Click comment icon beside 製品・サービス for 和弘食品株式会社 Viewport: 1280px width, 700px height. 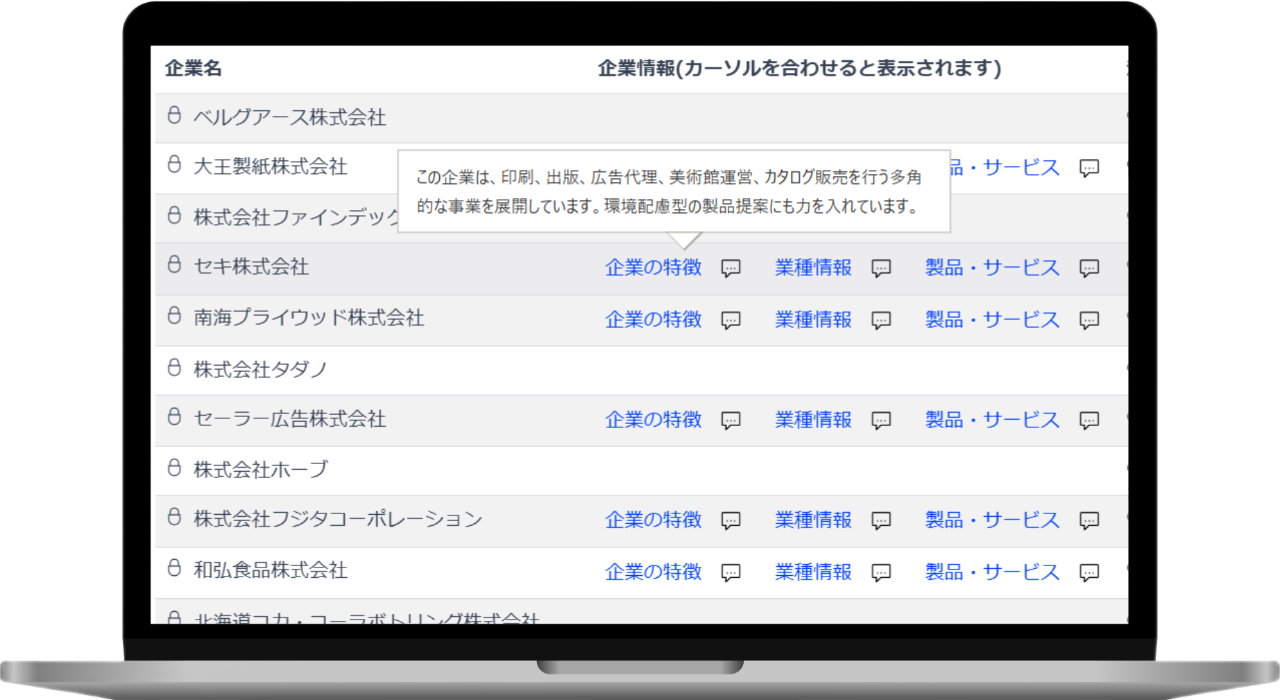pos(1090,572)
